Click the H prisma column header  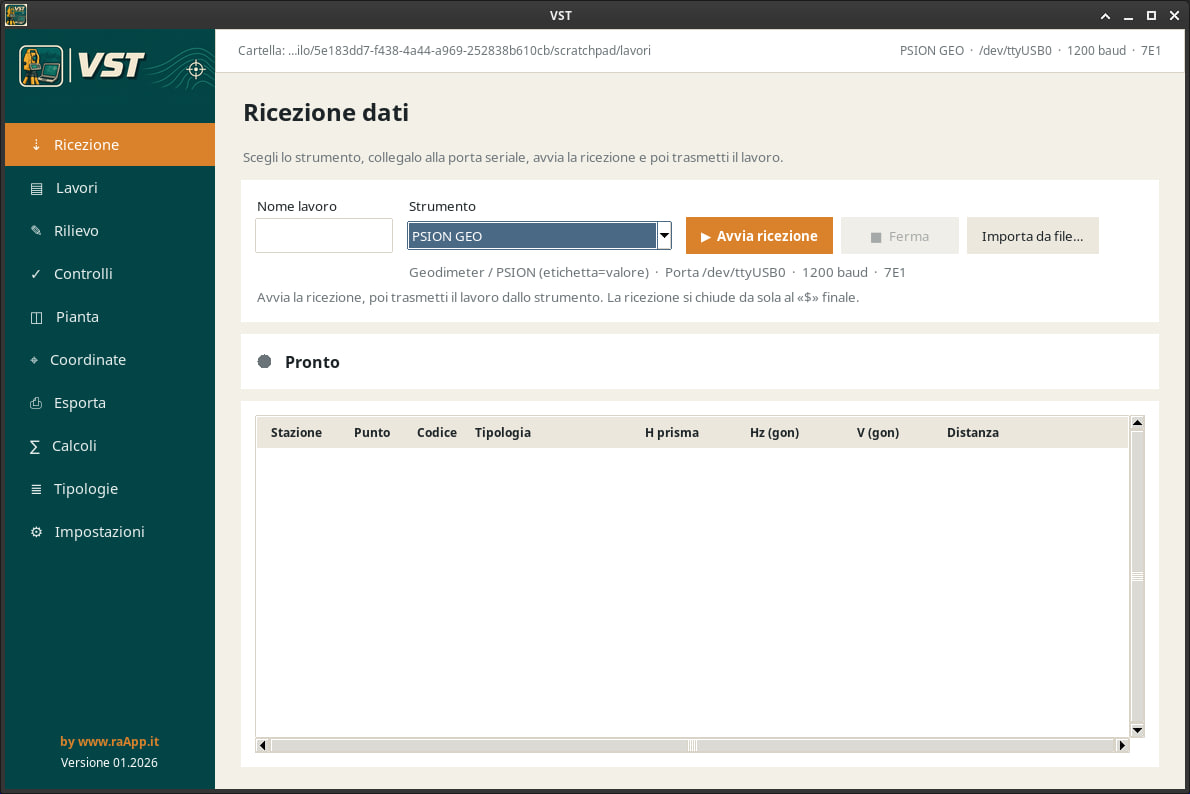[672, 433]
